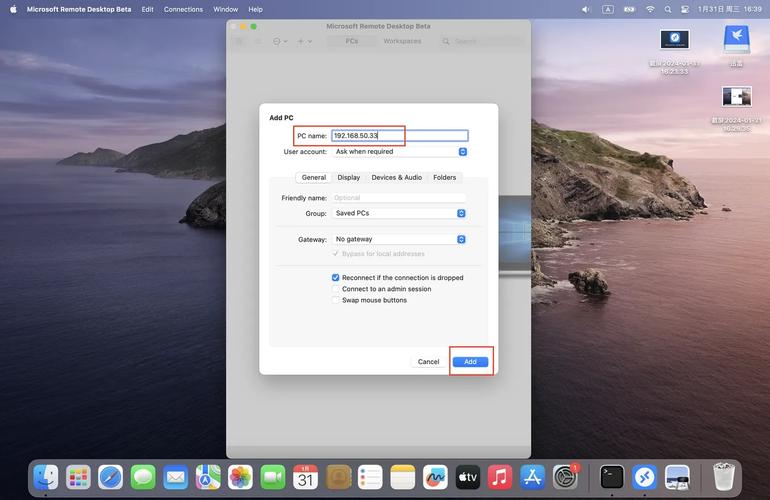Open the Wi-Fi status menu bar icon

[650, 9]
